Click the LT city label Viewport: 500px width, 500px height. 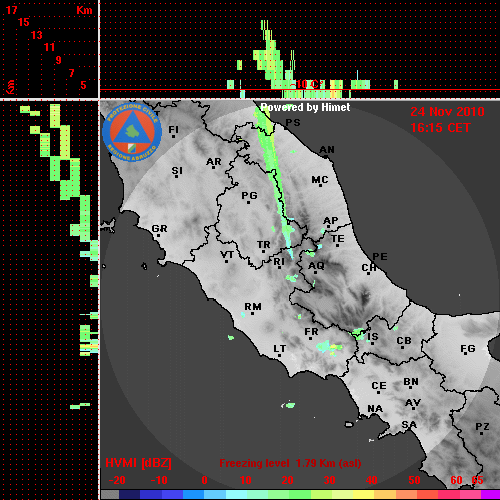coord(279,349)
